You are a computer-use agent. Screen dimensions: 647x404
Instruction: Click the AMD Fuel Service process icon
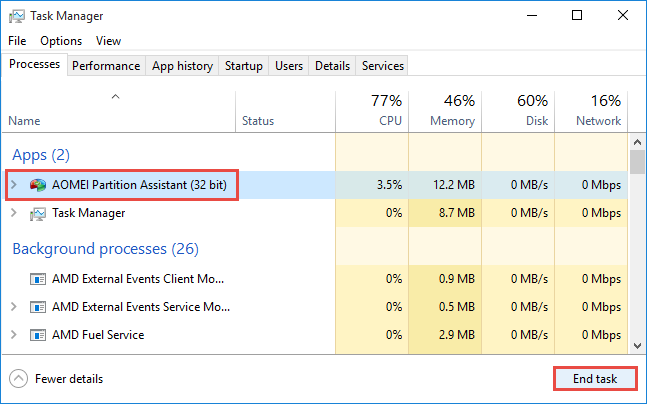[38, 335]
